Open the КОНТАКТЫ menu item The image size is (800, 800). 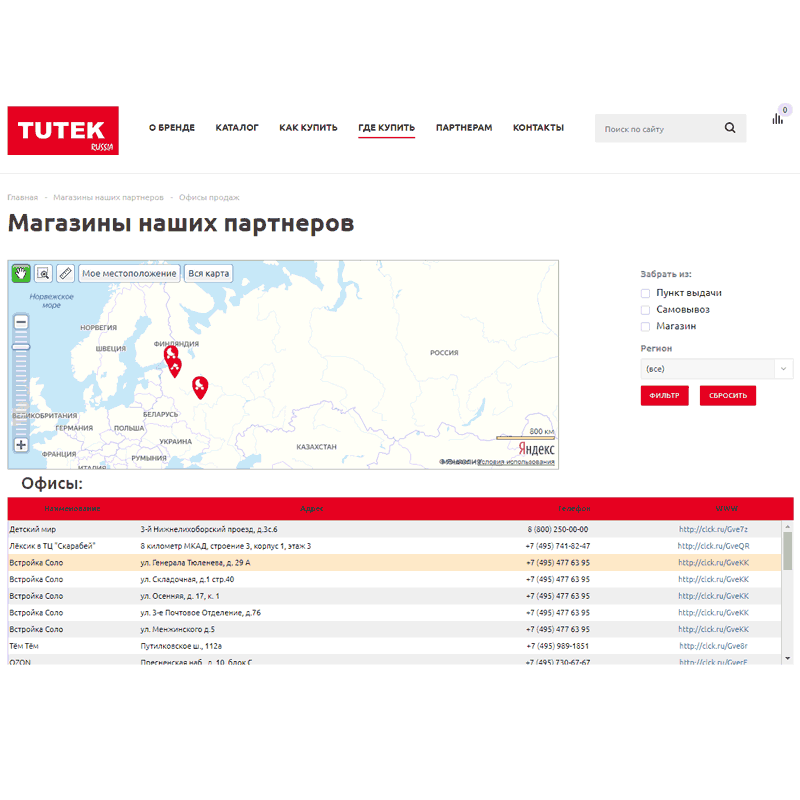(x=538, y=128)
